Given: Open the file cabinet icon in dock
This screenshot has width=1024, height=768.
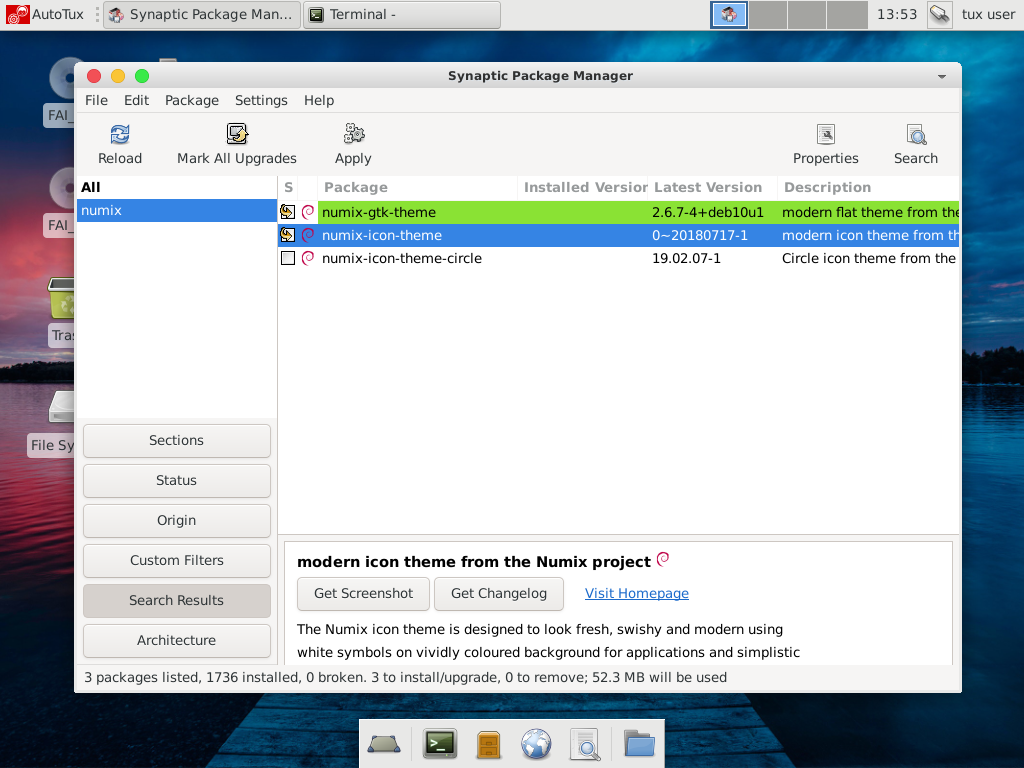Looking at the screenshot, I should [x=488, y=744].
